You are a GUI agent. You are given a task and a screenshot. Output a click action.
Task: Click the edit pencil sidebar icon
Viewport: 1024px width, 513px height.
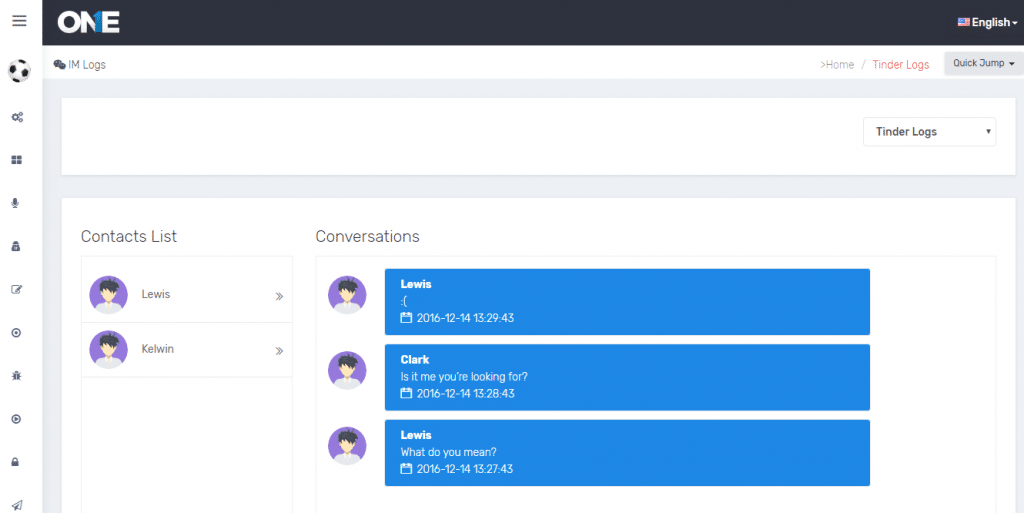16,290
